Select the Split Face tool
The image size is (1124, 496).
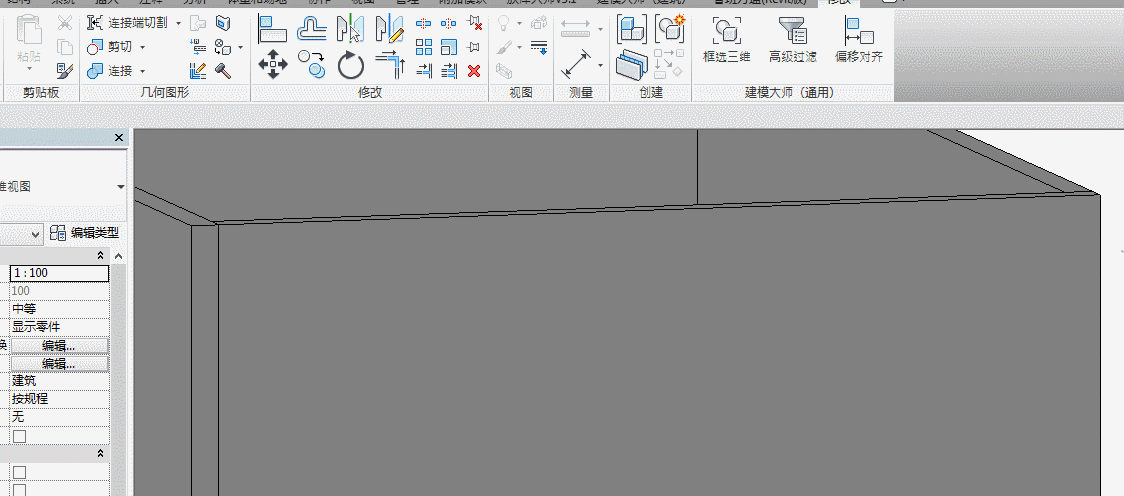coord(223,24)
